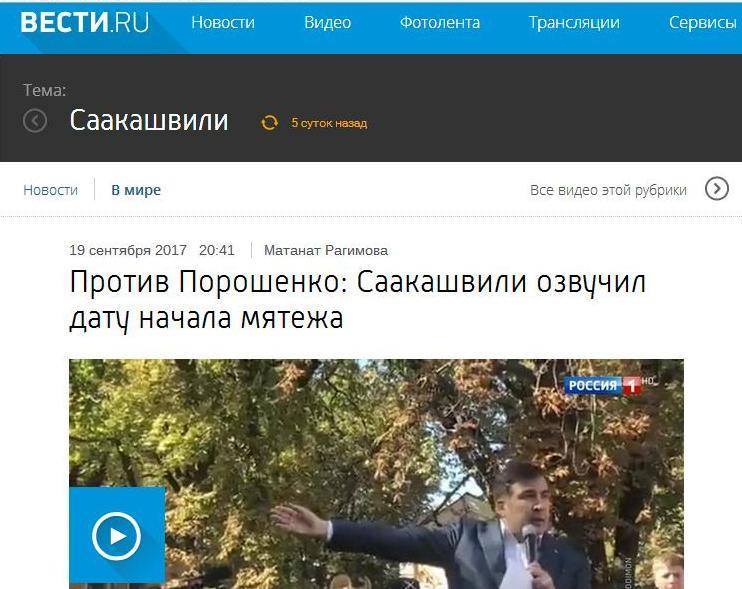This screenshot has height=589, width=742.
Task: Open the Сервисы menu
Action: [703, 23]
